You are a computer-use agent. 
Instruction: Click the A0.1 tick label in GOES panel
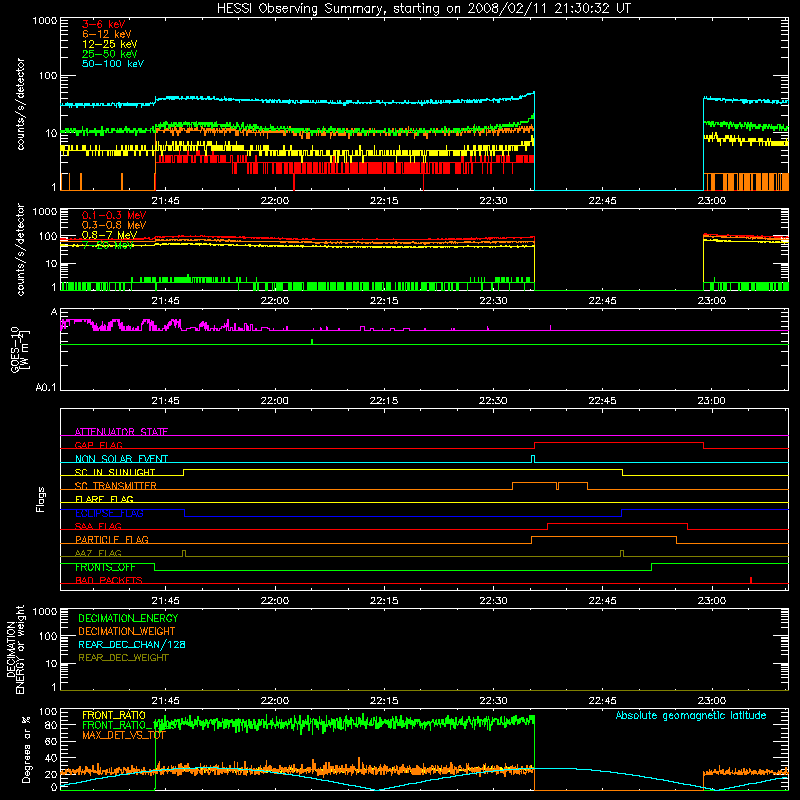[x=46, y=388]
